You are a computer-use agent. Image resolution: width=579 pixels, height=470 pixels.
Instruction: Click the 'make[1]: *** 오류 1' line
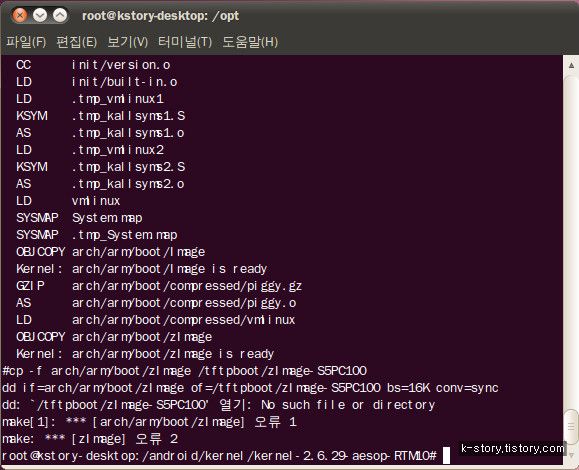(149, 422)
